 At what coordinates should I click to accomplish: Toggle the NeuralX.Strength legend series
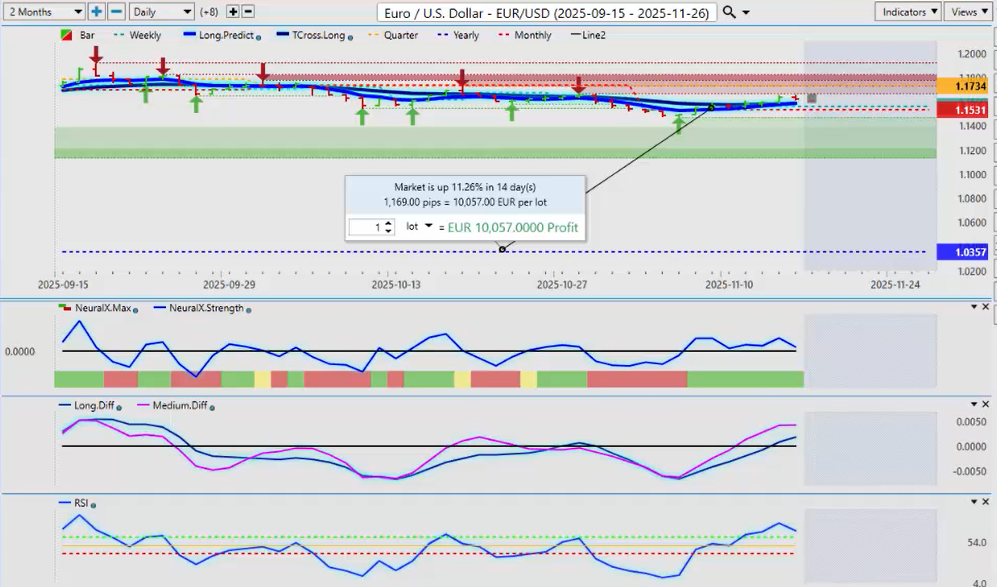(209, 308)
